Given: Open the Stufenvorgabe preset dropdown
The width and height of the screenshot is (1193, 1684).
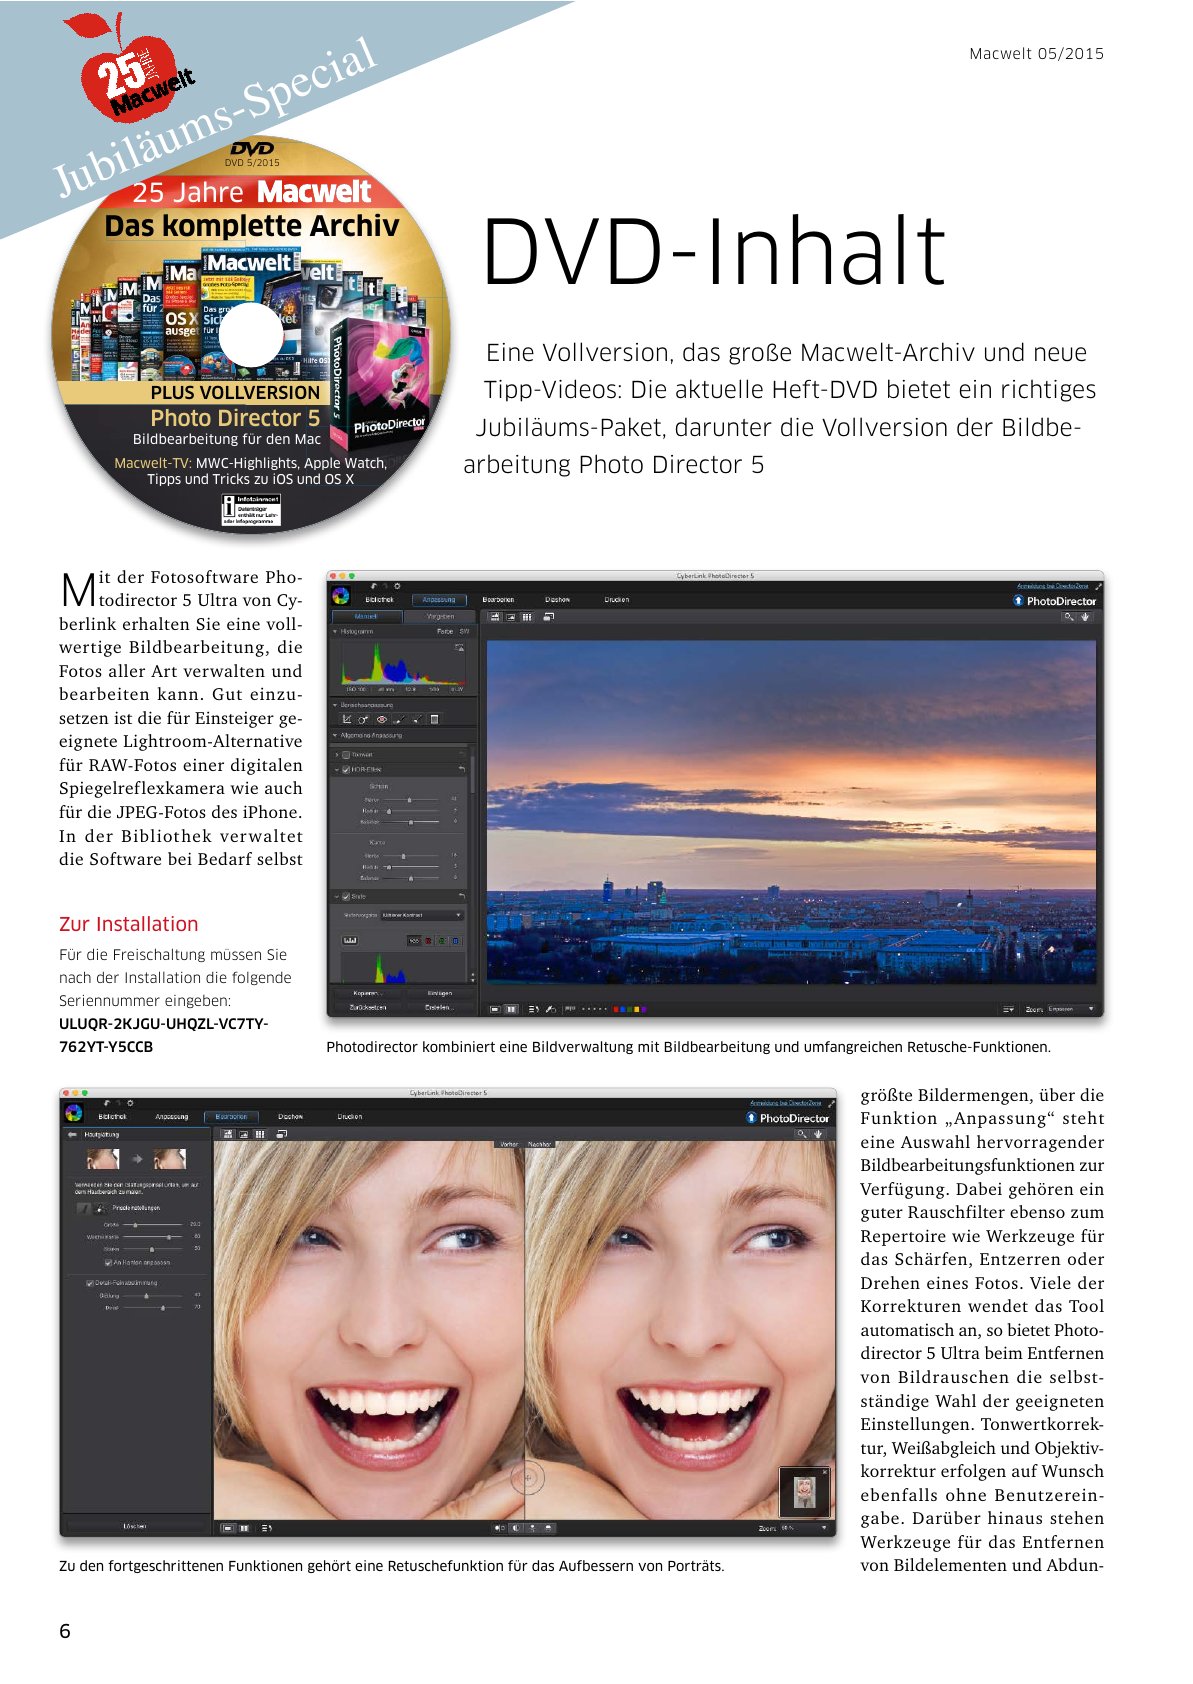Looking at the screenshot, I should 421,915.
